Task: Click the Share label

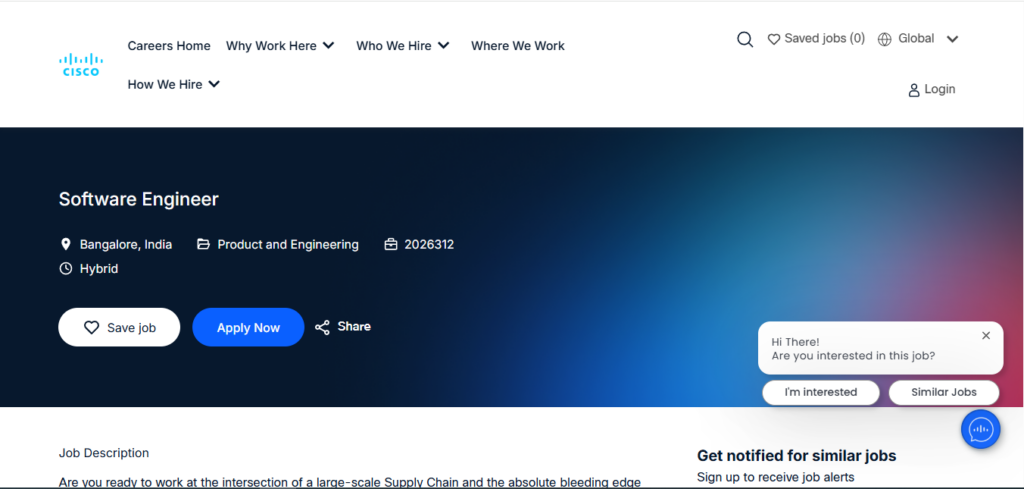Action: tap(354, 326)
